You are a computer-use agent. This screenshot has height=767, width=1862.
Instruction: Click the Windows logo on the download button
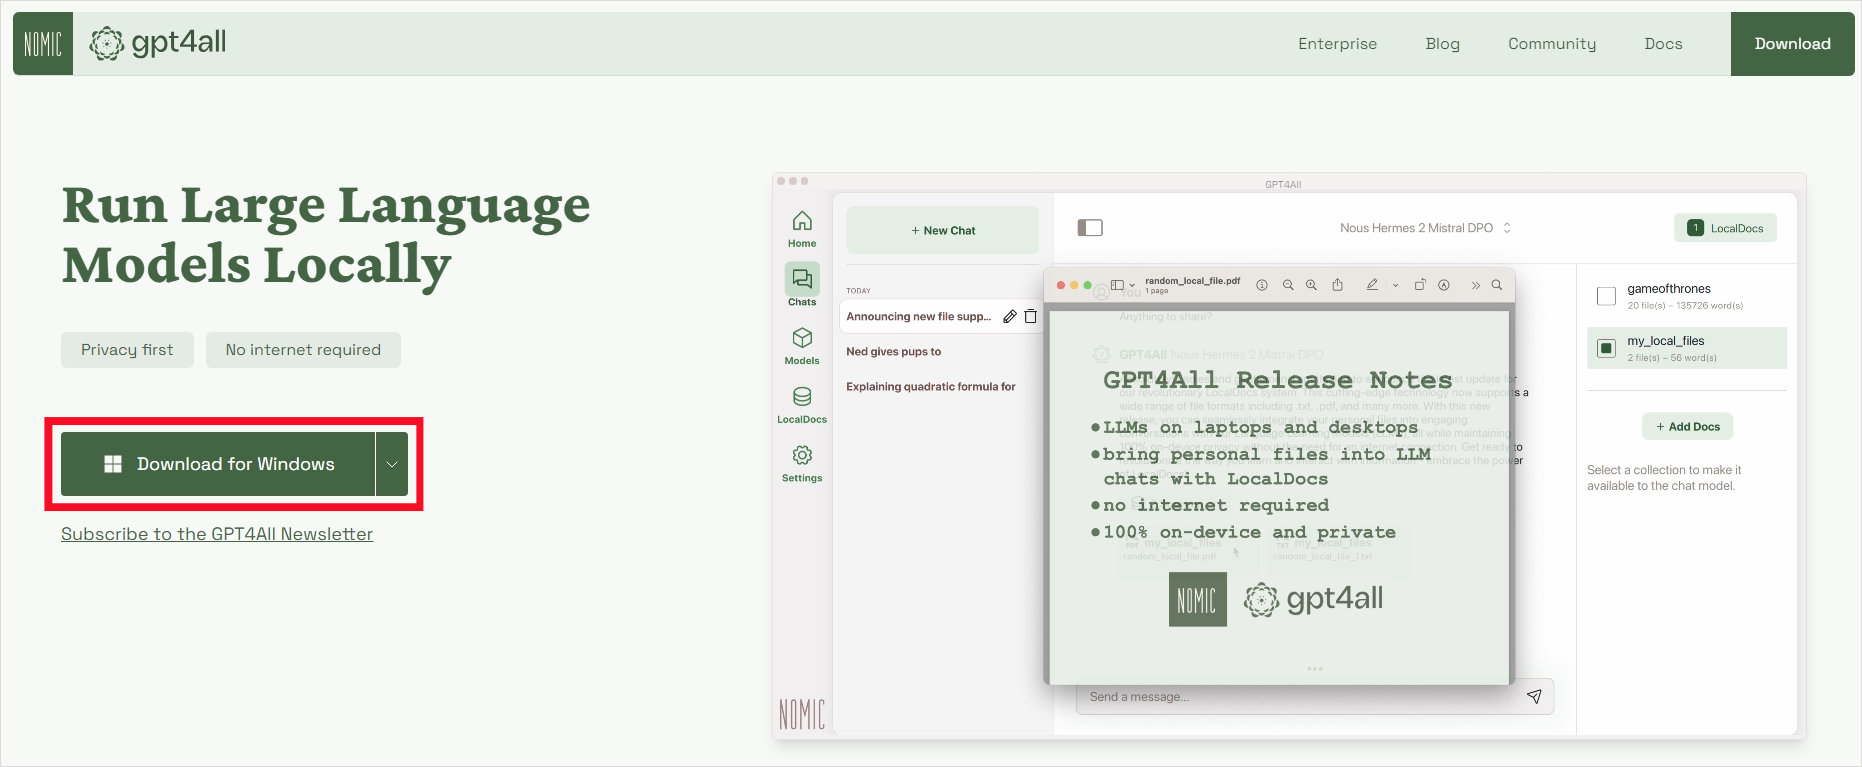click(x=113, y=464)
